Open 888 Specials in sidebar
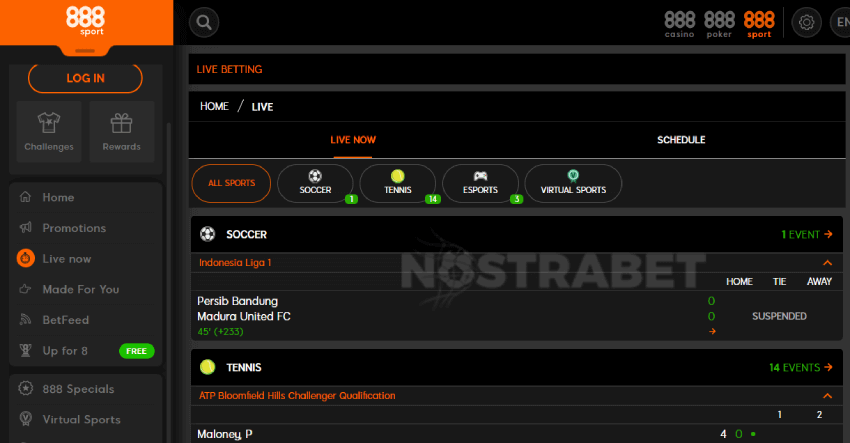 coord(86,389)
